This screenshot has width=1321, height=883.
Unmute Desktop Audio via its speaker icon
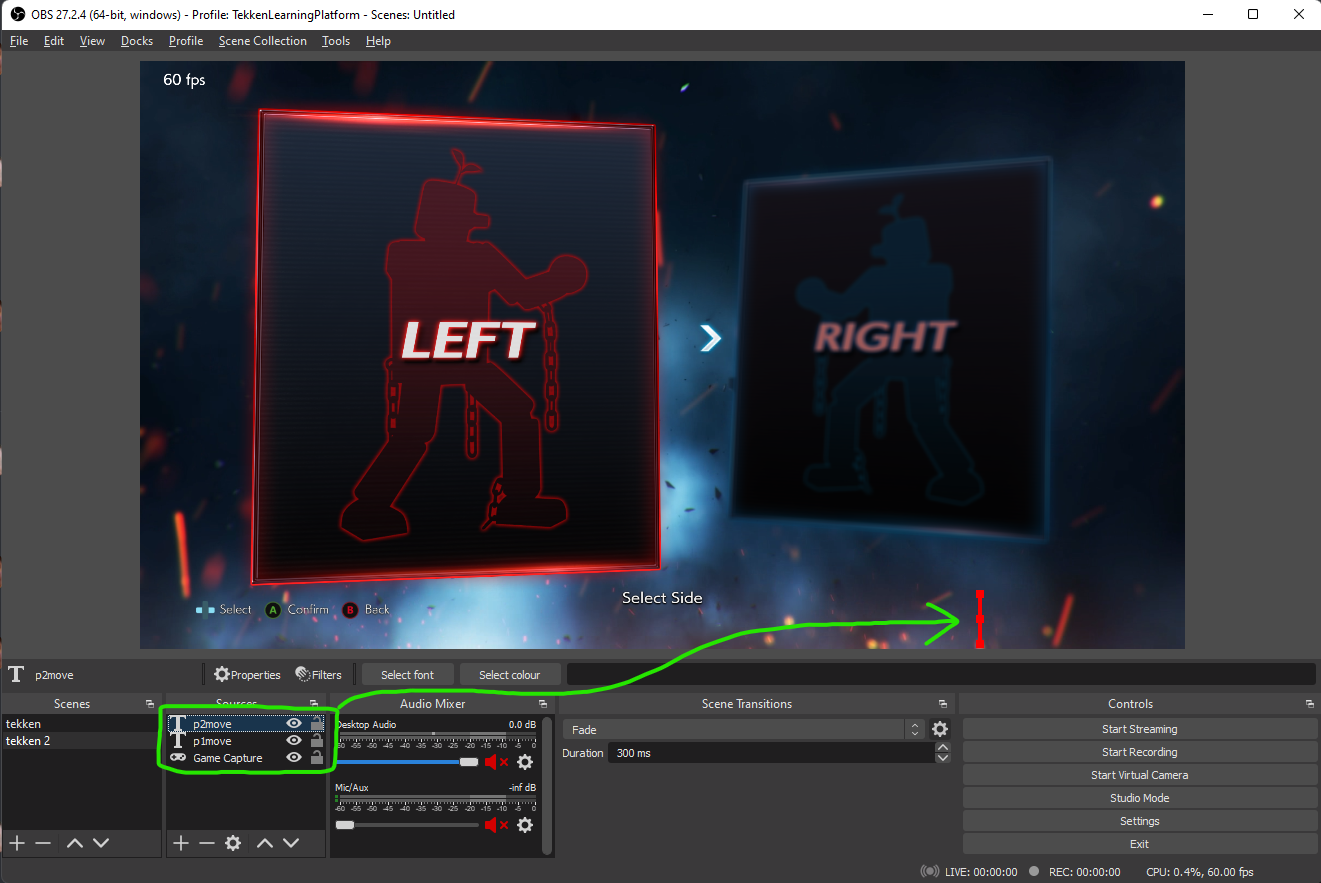click(497, 762)
